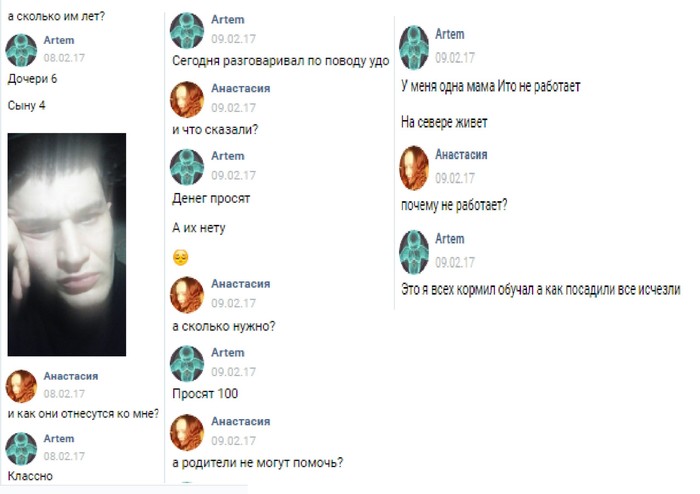700x494 pixels.
Task: Click Анастасия's avatar above 'почему не работает?'
Action: 414,168
